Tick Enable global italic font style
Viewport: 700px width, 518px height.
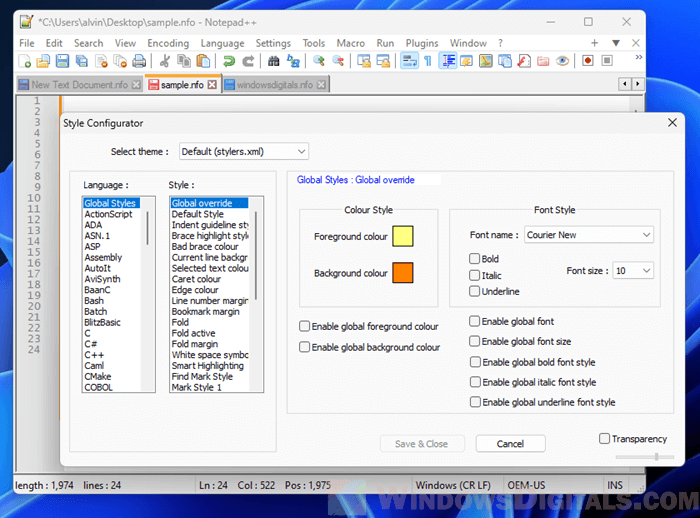pyautogui.click(x=475, y=382)
